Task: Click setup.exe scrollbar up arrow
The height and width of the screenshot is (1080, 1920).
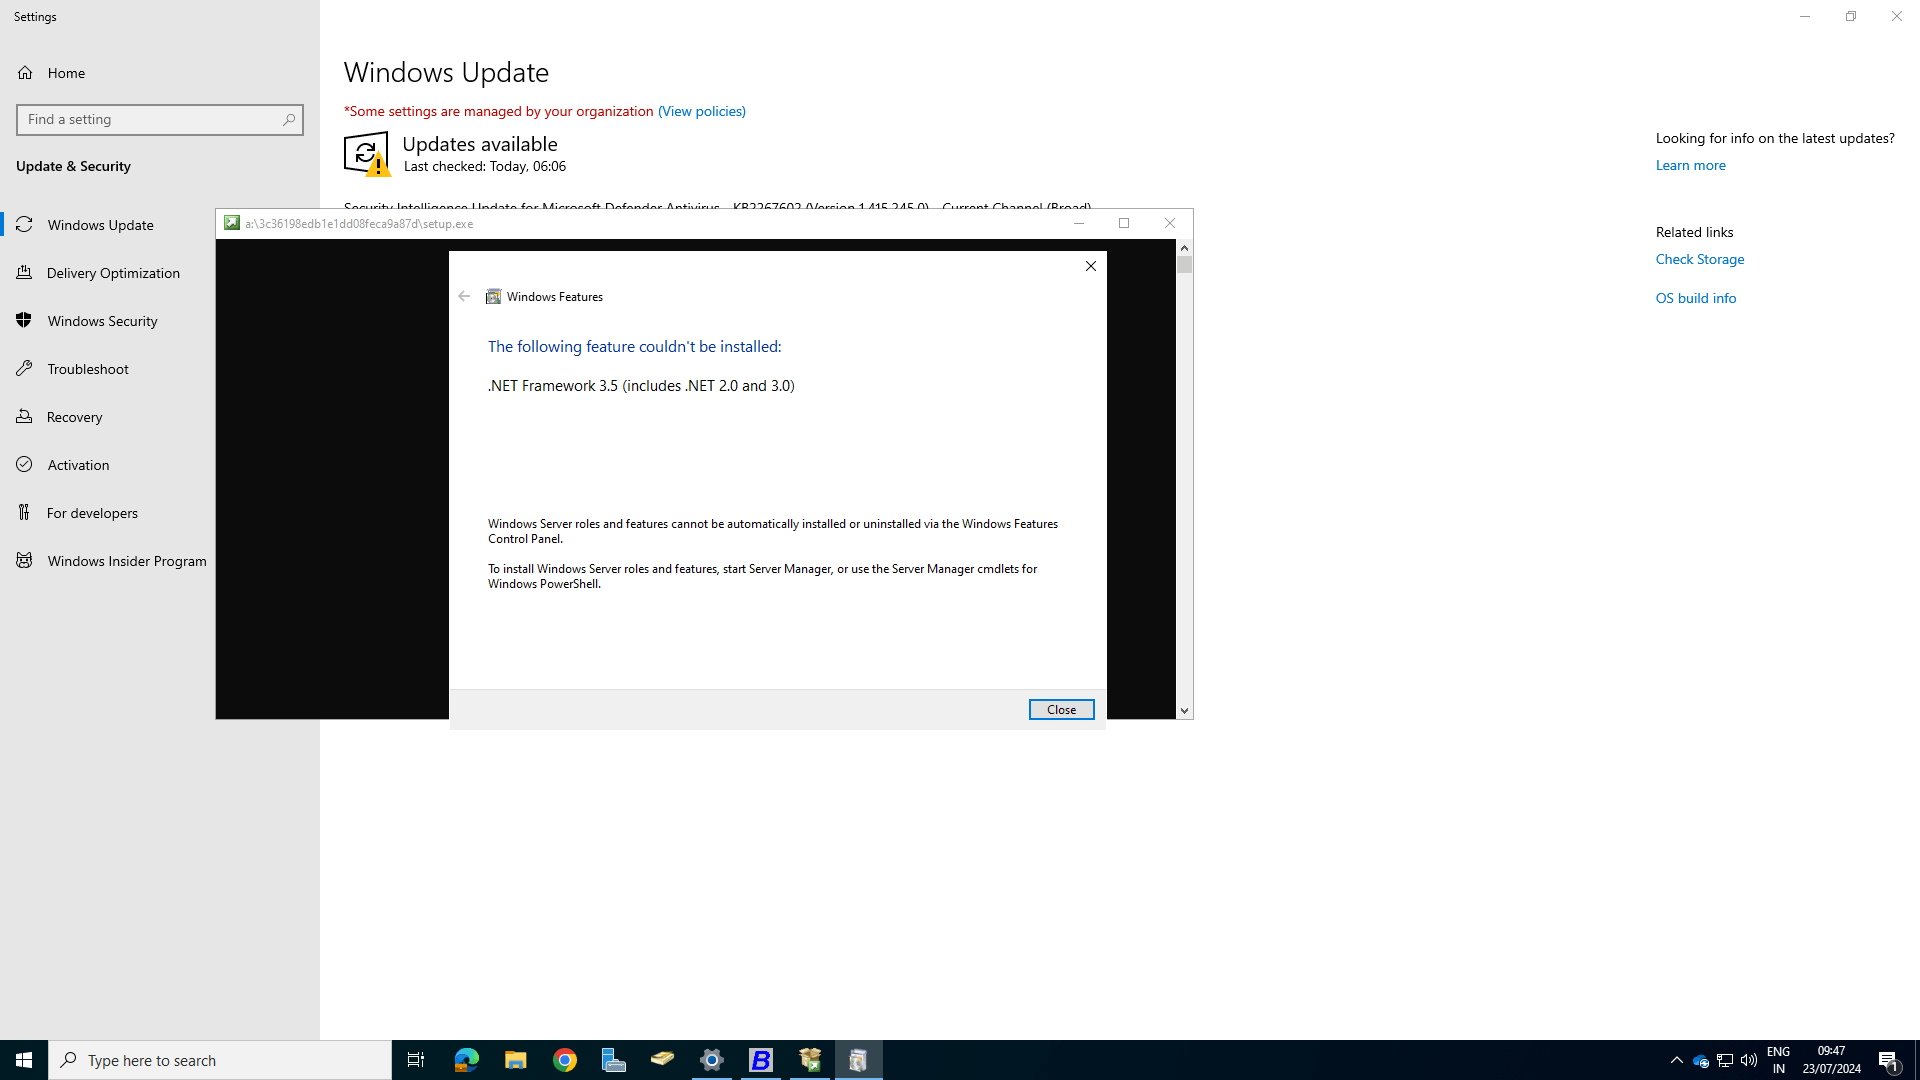Action: tap(1184, 247)
